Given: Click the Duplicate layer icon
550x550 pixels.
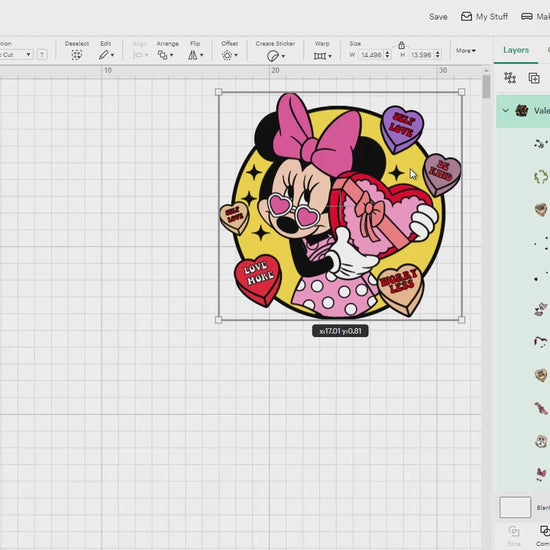Looking at the screenshot, I should point(534,78).
